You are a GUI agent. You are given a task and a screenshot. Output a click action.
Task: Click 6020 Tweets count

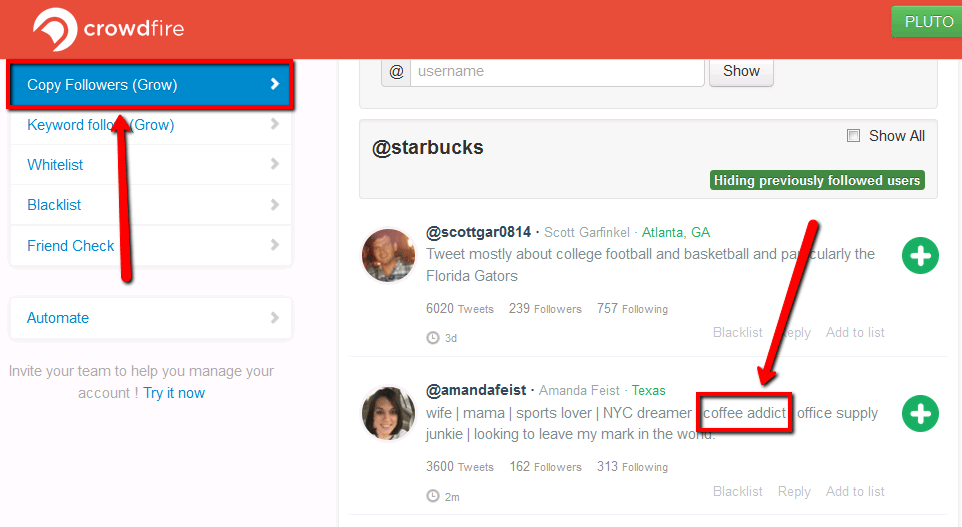460,309
